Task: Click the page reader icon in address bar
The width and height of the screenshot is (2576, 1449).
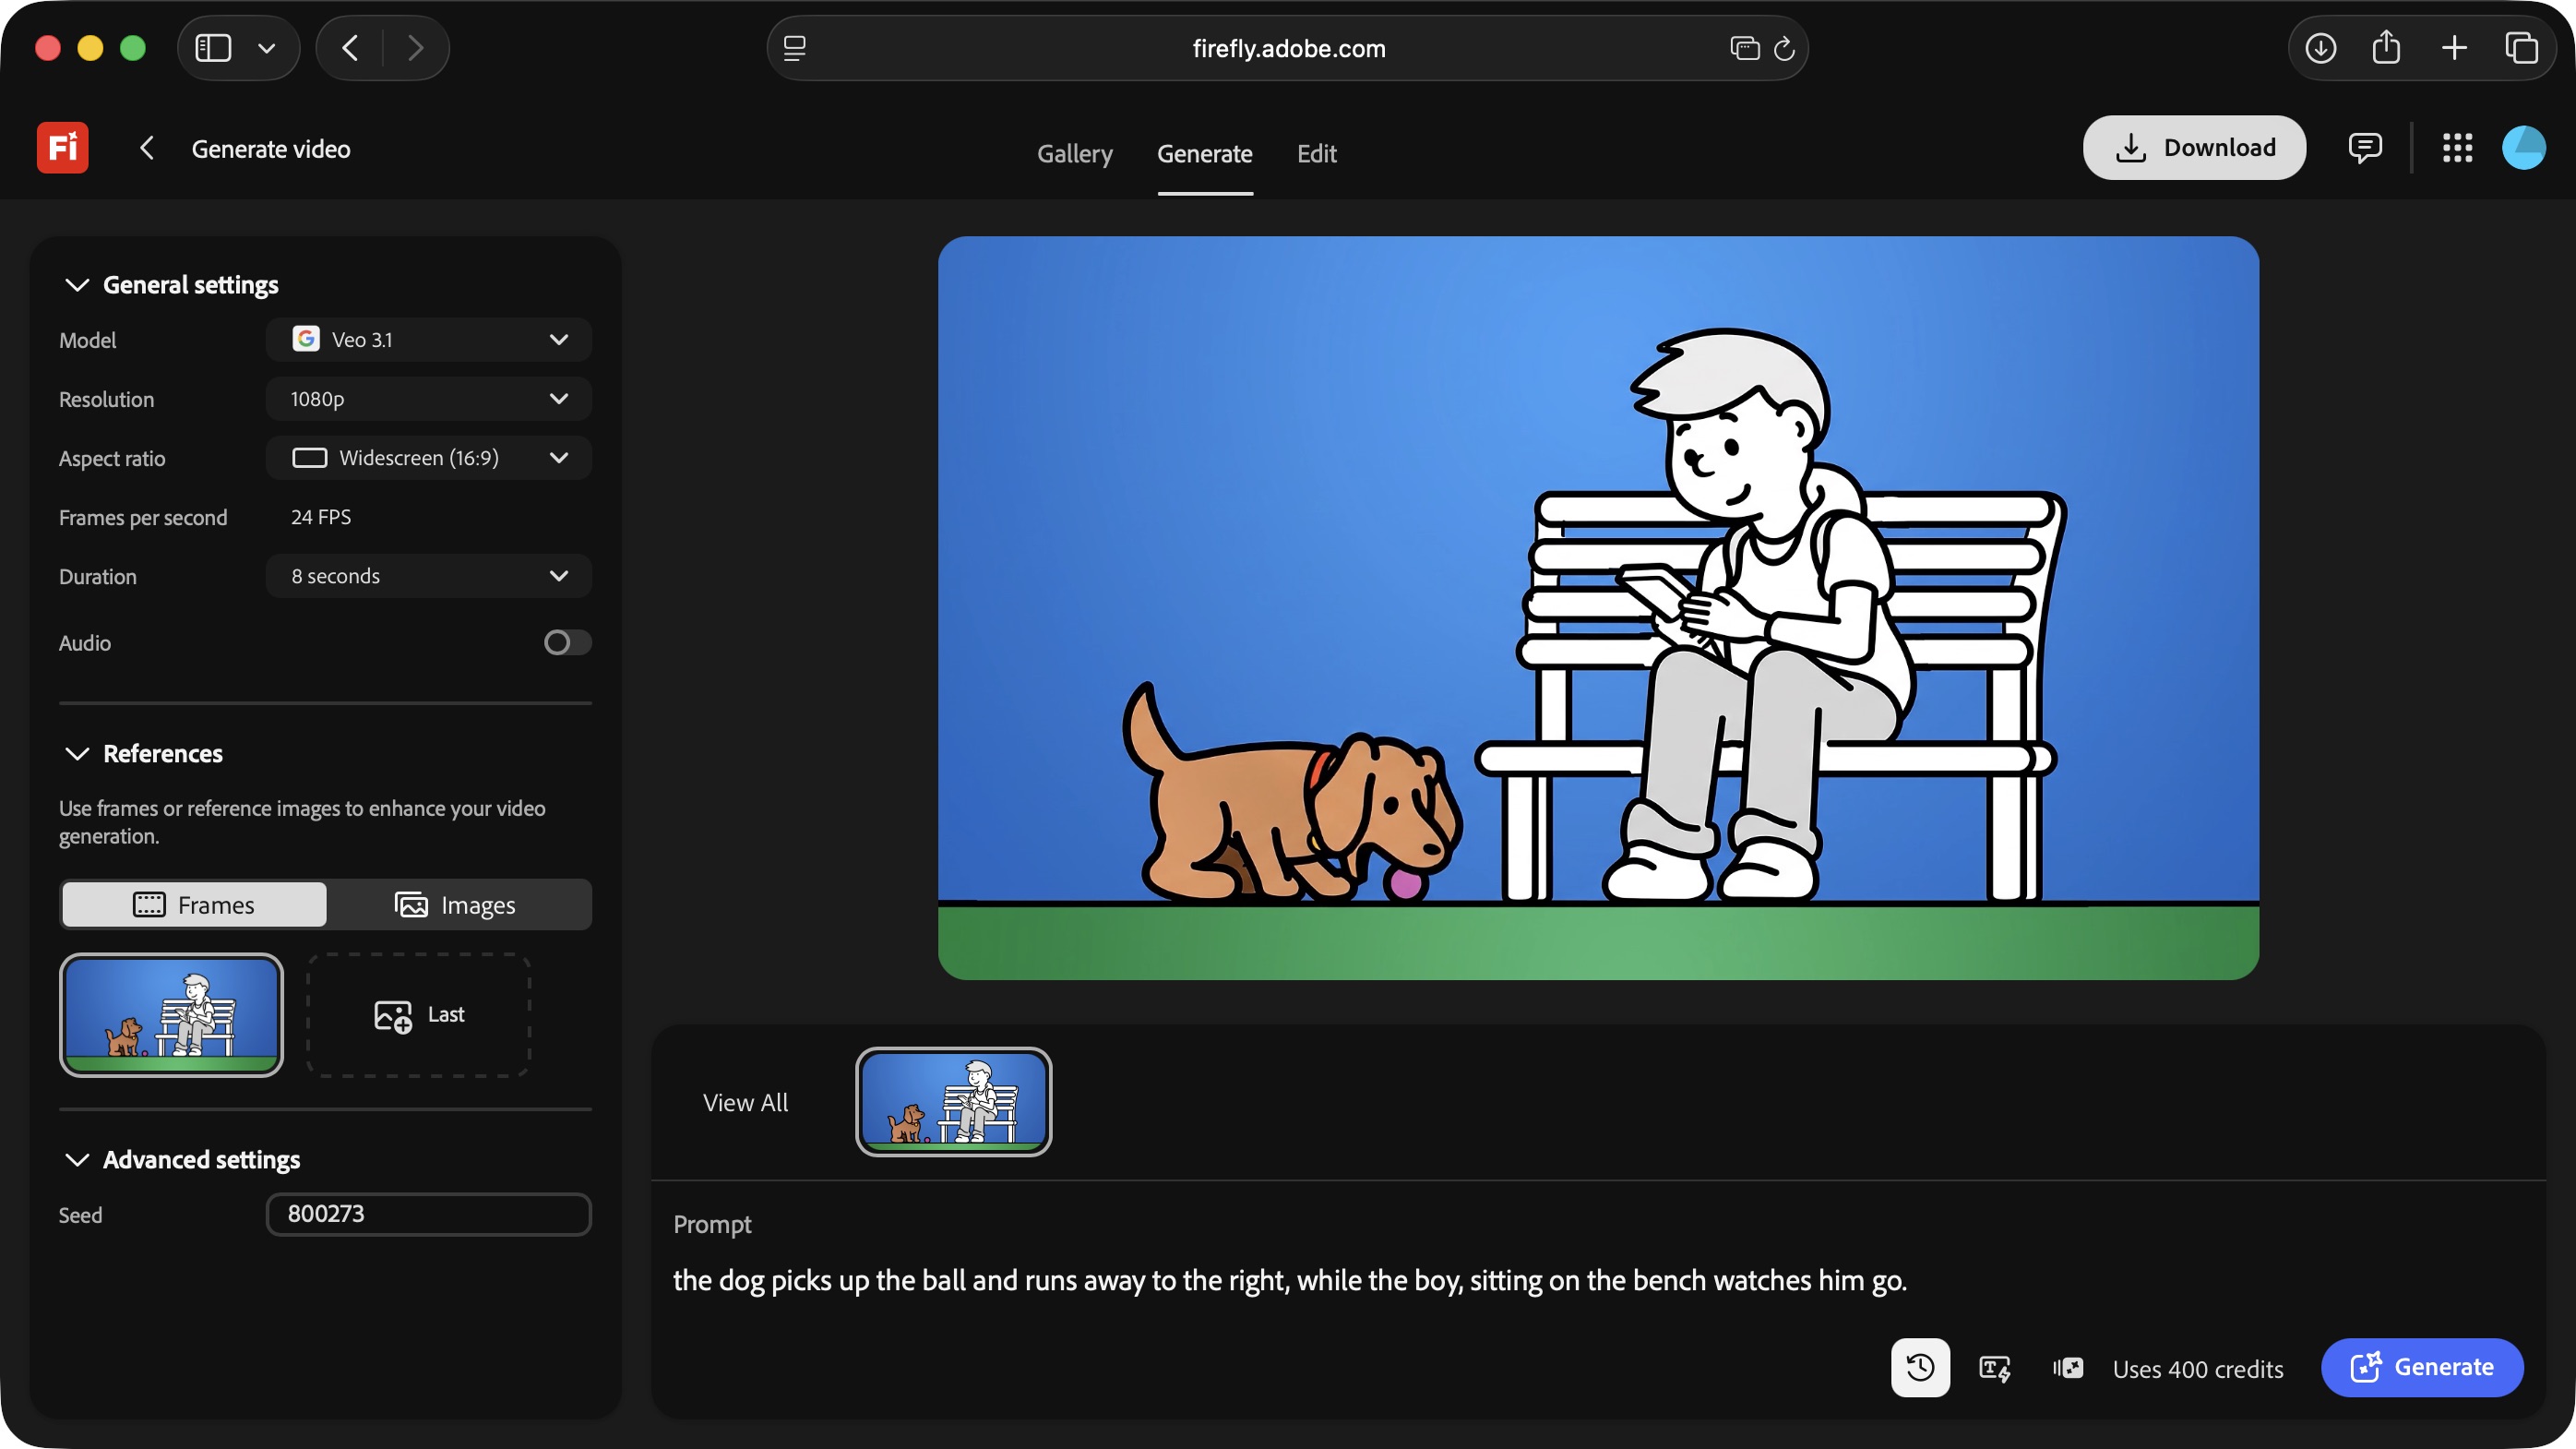Action: click(794, 48)
